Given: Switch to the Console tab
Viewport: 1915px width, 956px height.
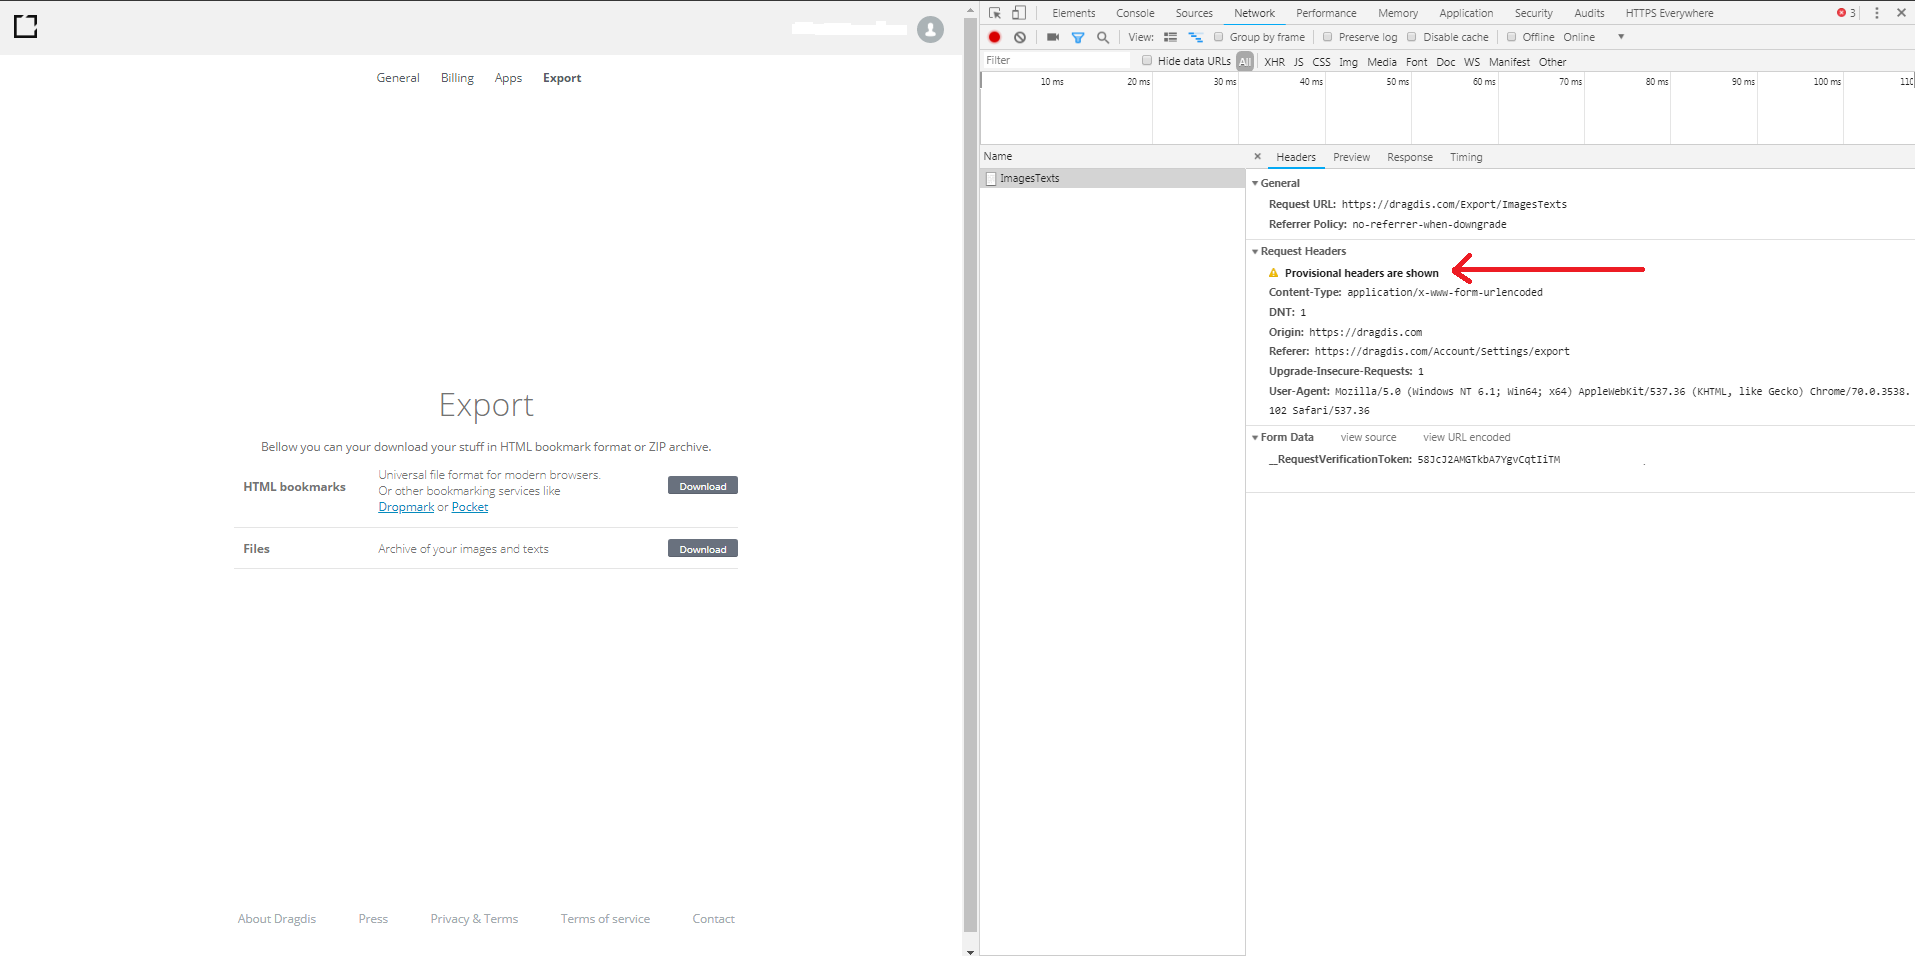Looking at the screenshot, I should coord(1135,13).
